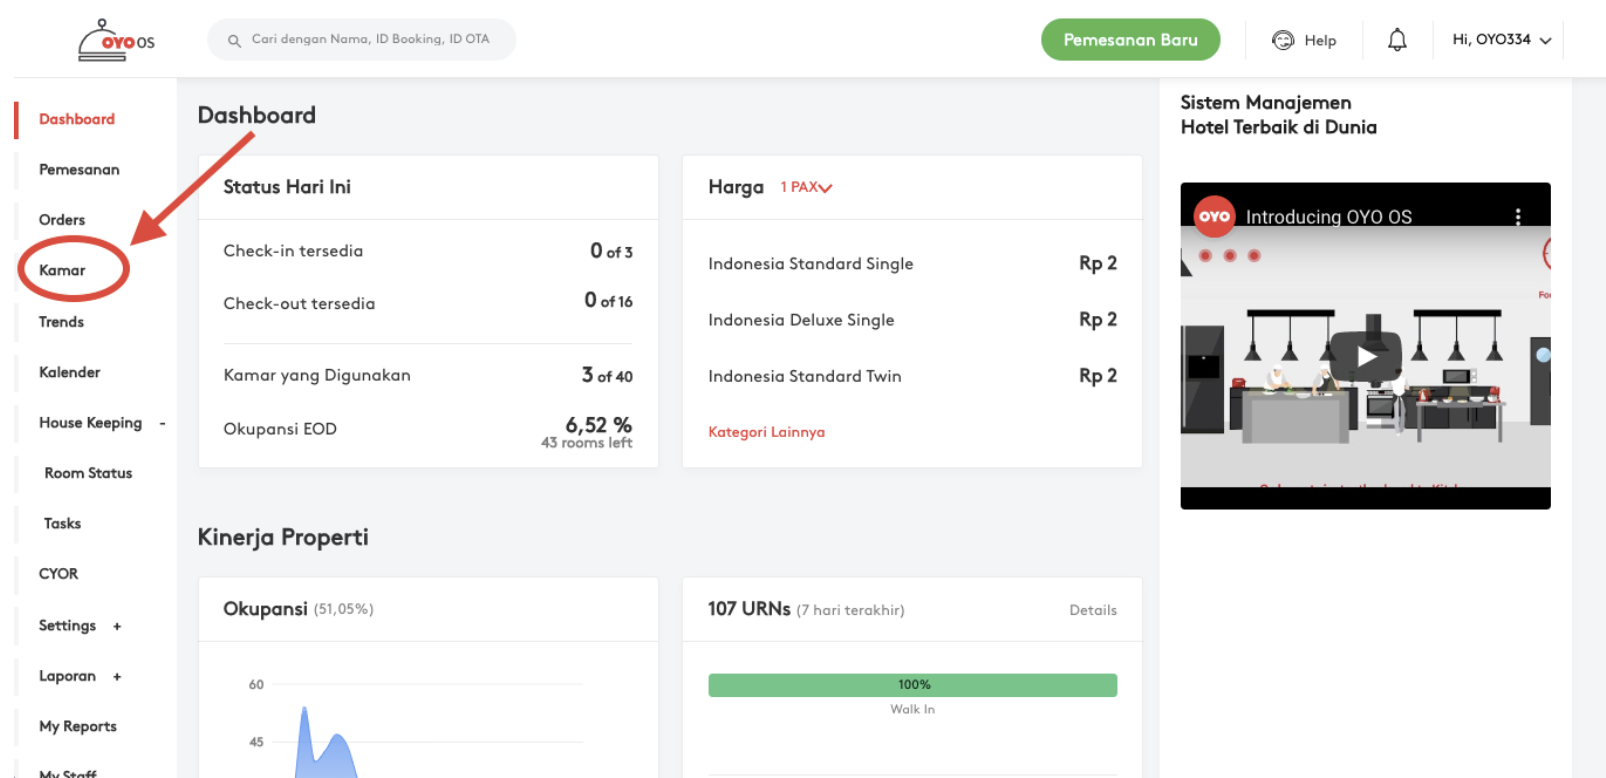Click the Check-out tersedia row
This screenshot has width=1606, height=778.
pyautogui.click(x=428, y=302)
